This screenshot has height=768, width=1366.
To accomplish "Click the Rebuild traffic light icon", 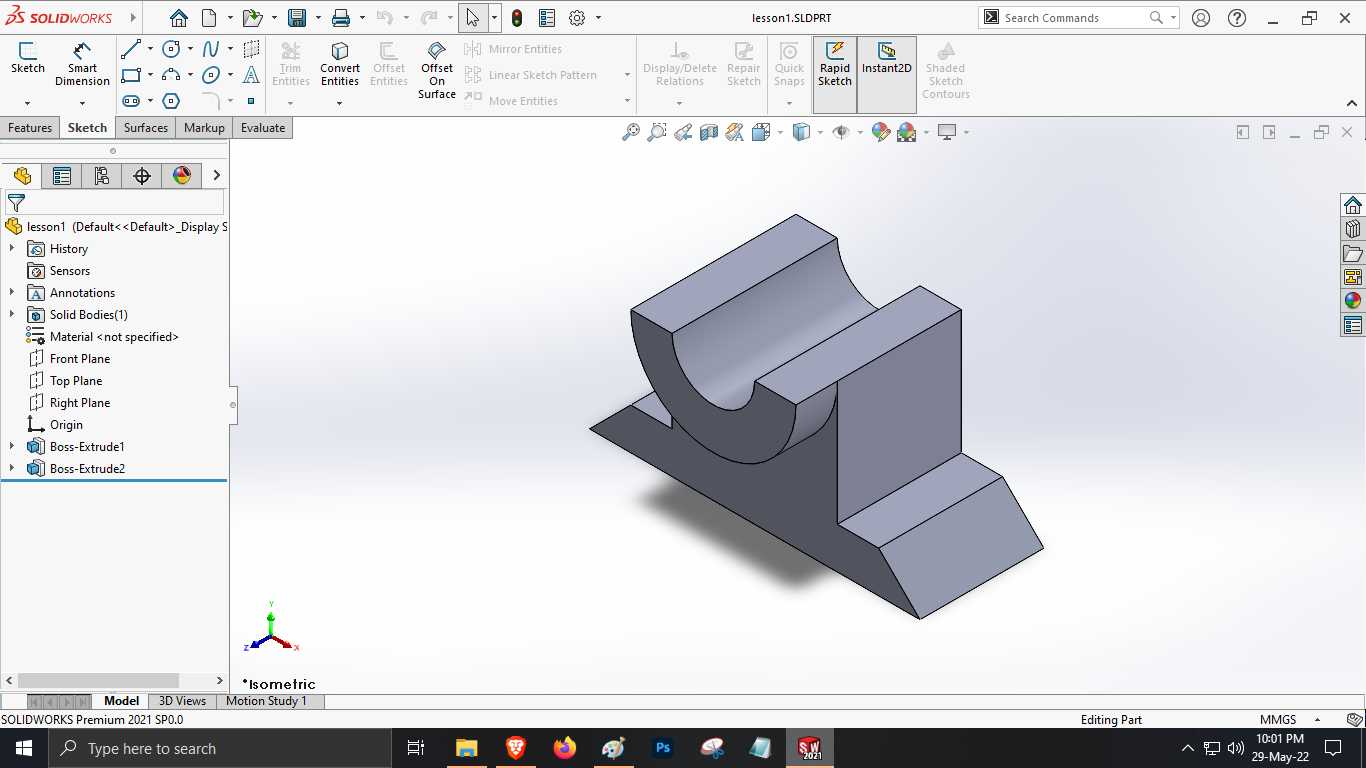I will pos(517,18).
